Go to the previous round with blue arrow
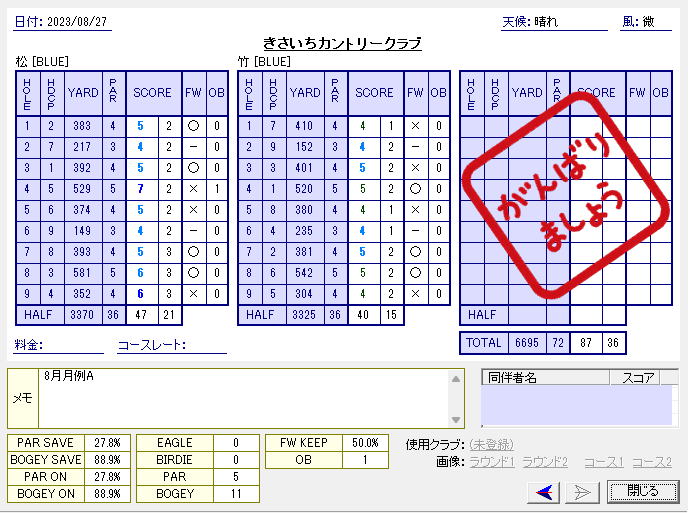This screenshot has width=688, height=513. (x=543, y=492)
